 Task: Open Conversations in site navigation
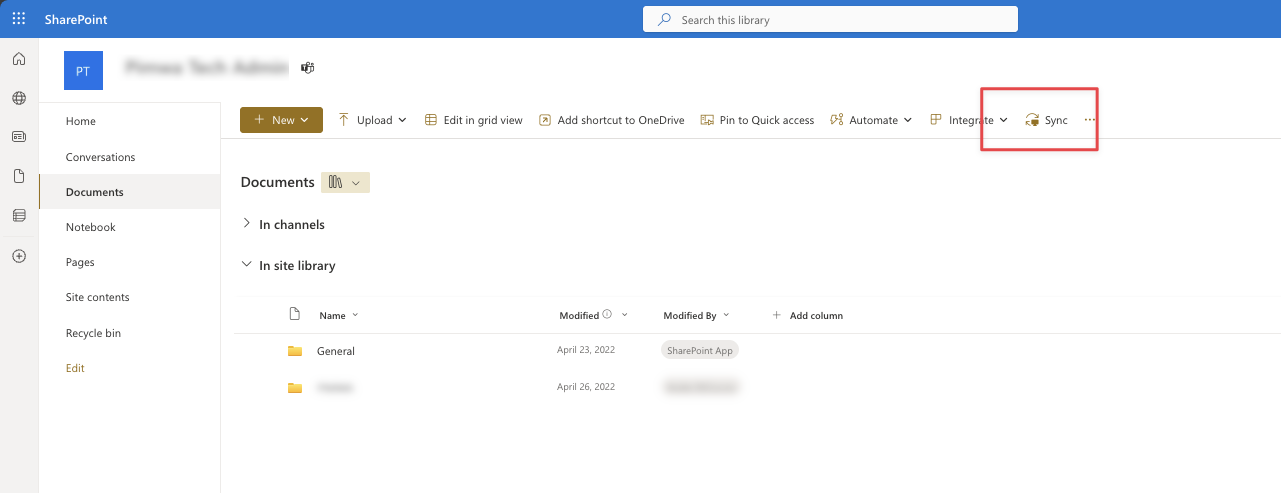pos(100,157)
